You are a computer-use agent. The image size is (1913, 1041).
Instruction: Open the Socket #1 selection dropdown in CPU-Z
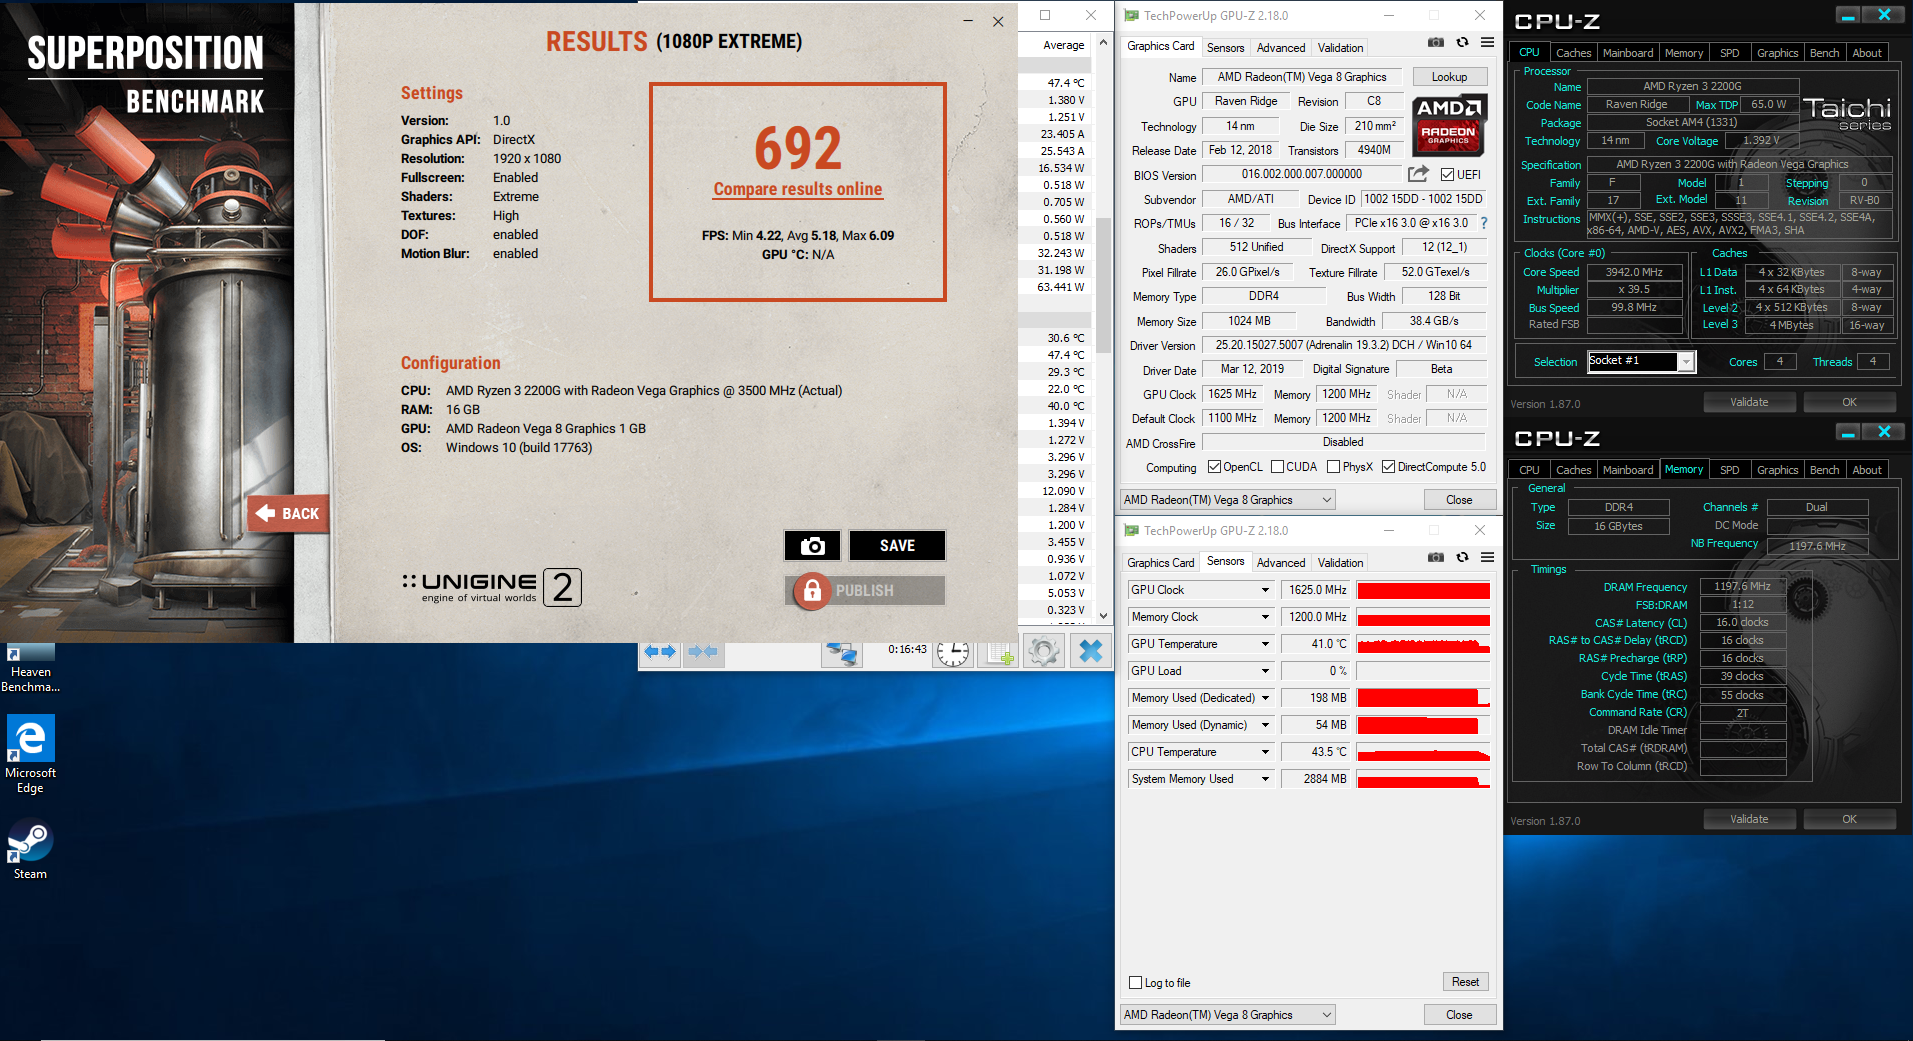coord(1686,362)
